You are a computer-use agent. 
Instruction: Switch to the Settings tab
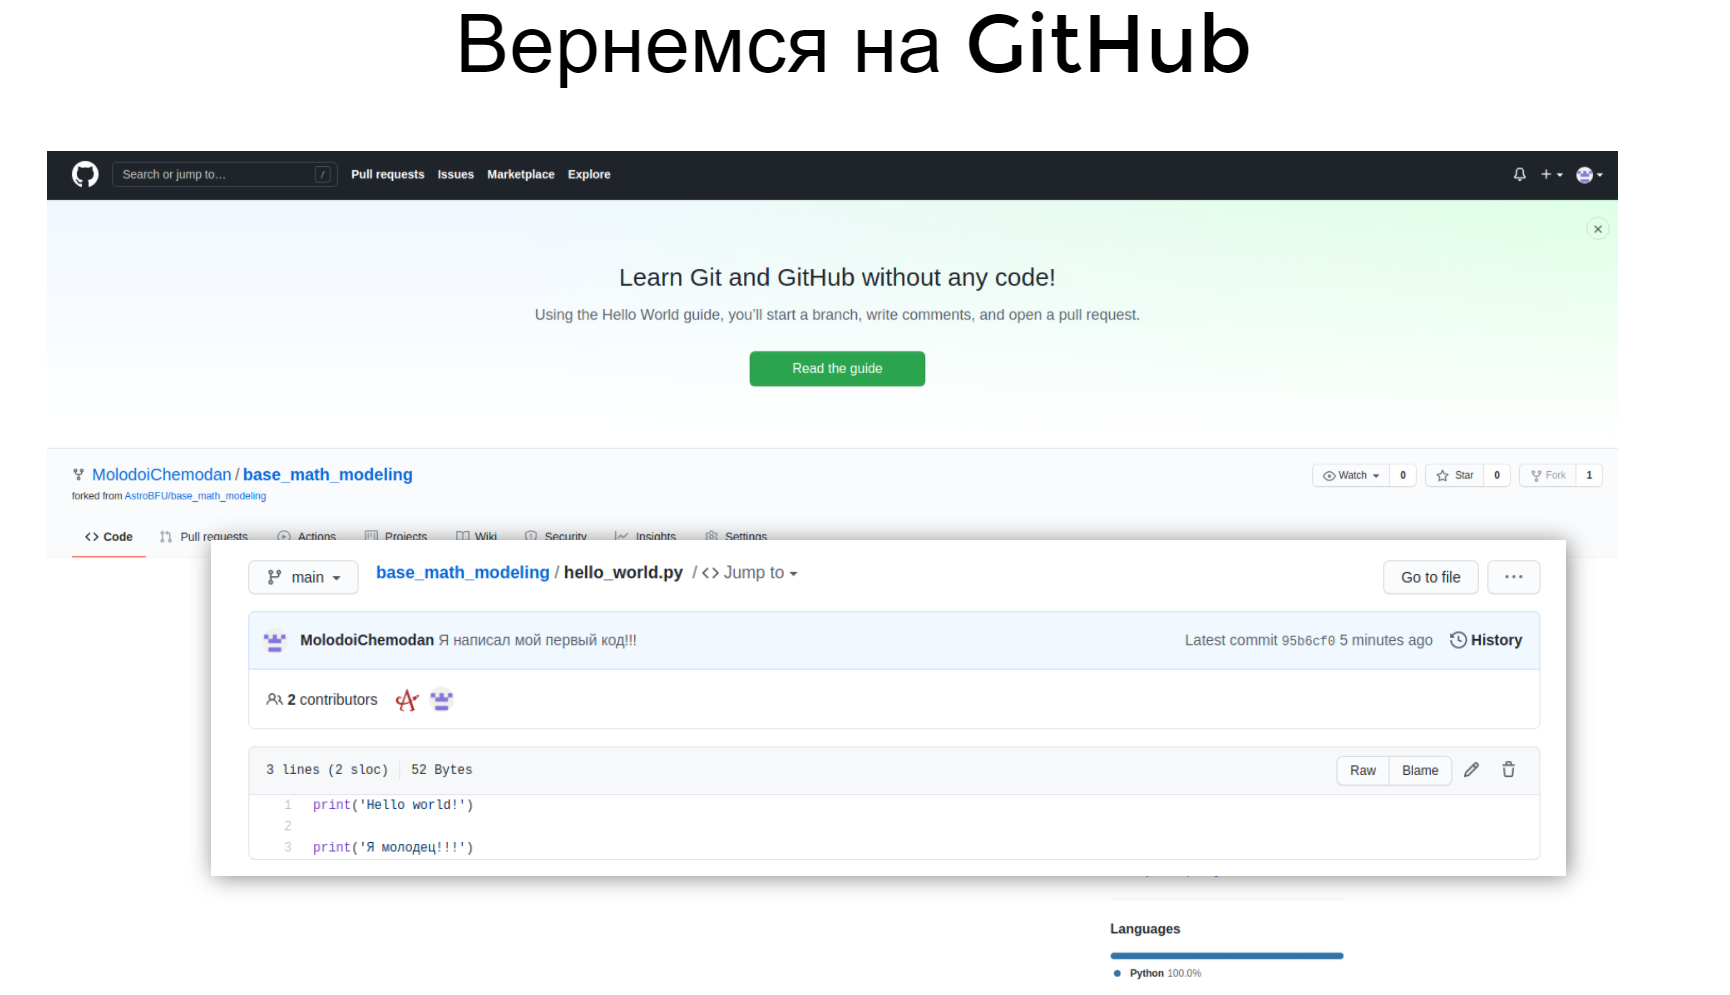(x=735, y=536)
